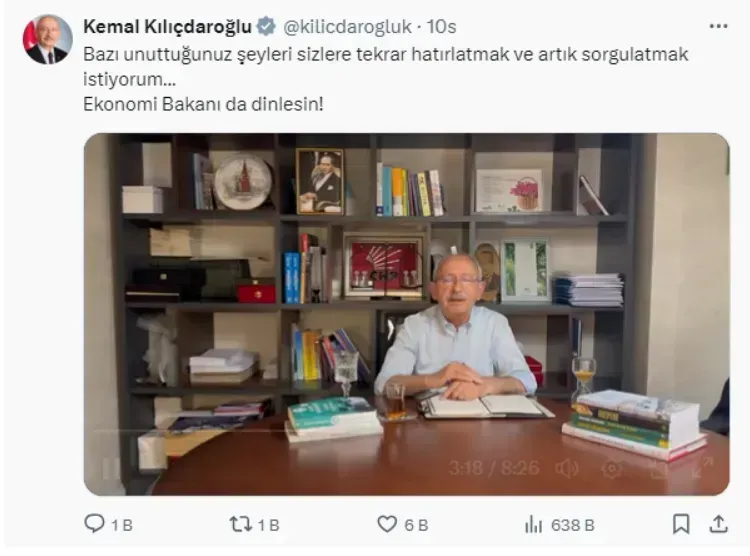This screenshot has height=556, width=750.
Task: Click the blue verified badge
Action: tap(266, 26)
